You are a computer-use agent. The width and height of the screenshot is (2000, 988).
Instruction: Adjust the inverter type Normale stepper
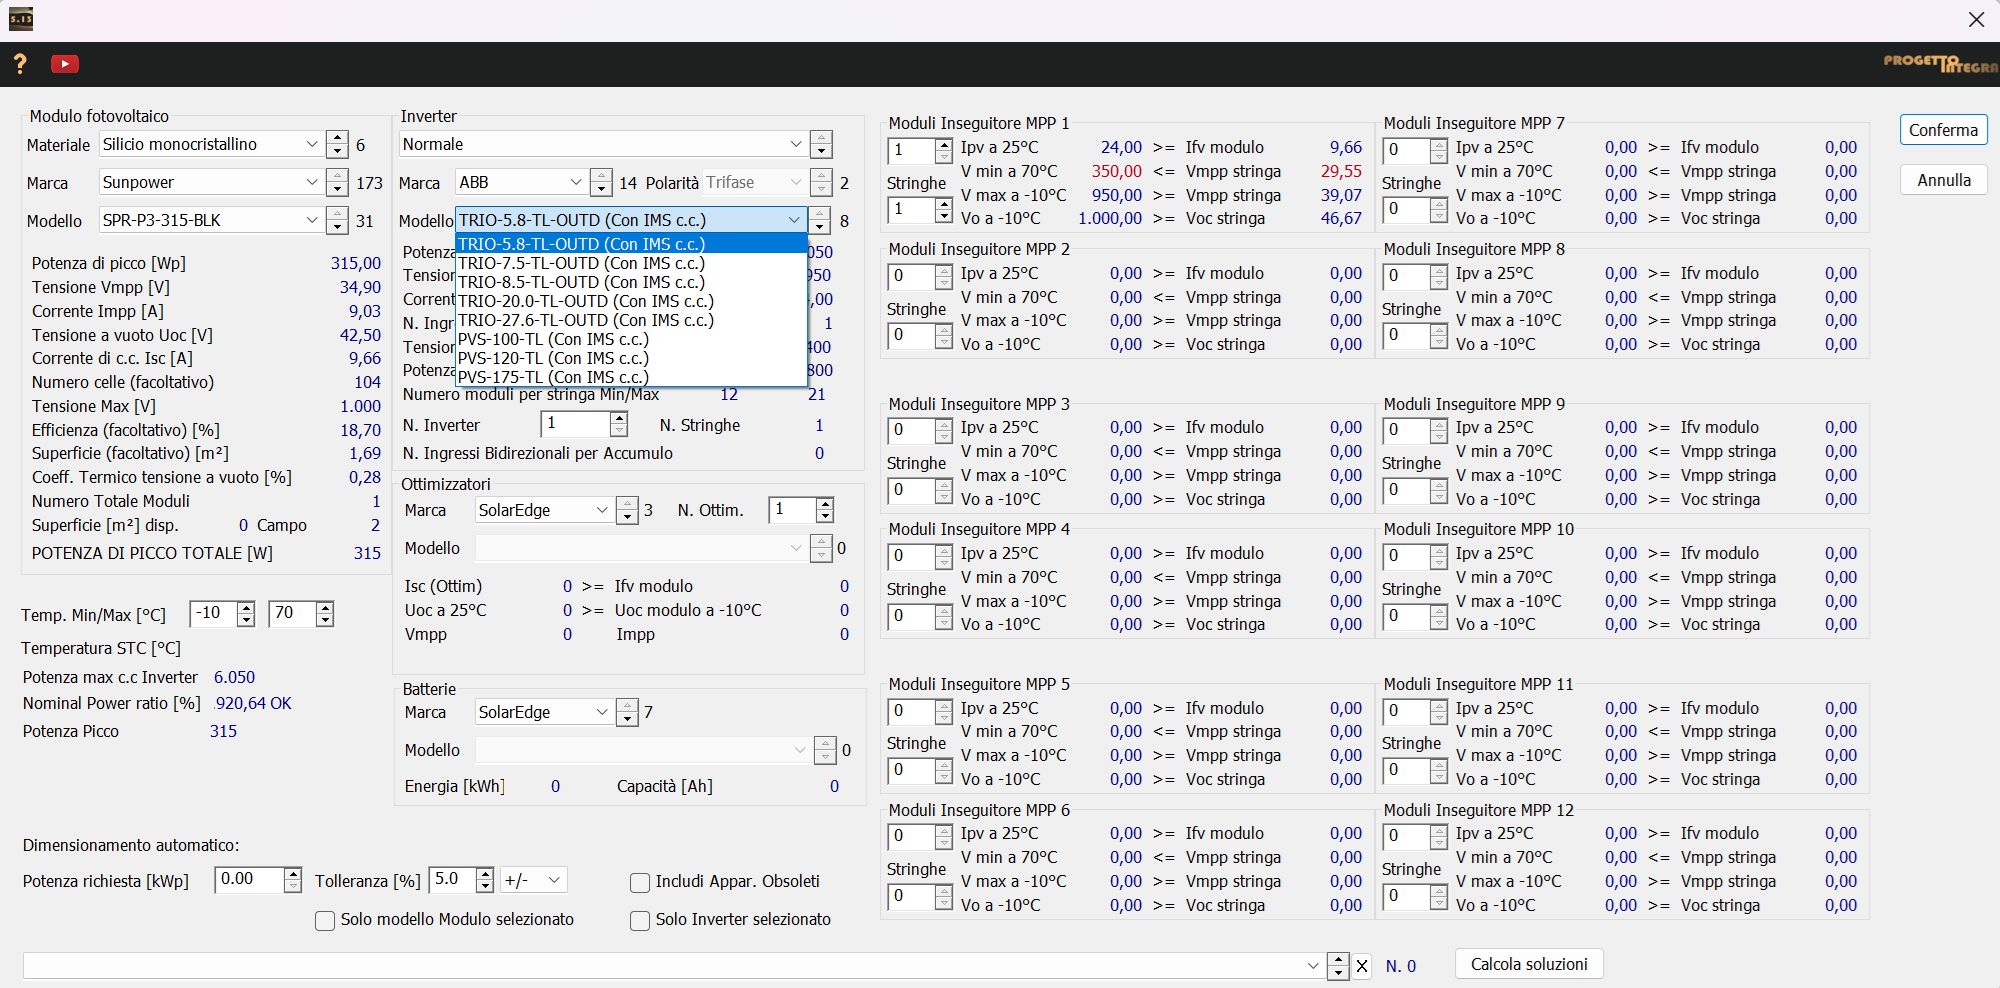tap(821, 144)
